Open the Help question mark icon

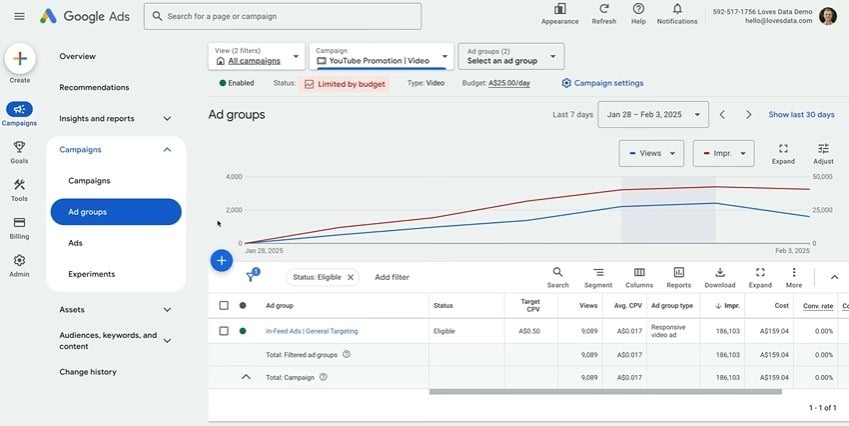(638, 9)
